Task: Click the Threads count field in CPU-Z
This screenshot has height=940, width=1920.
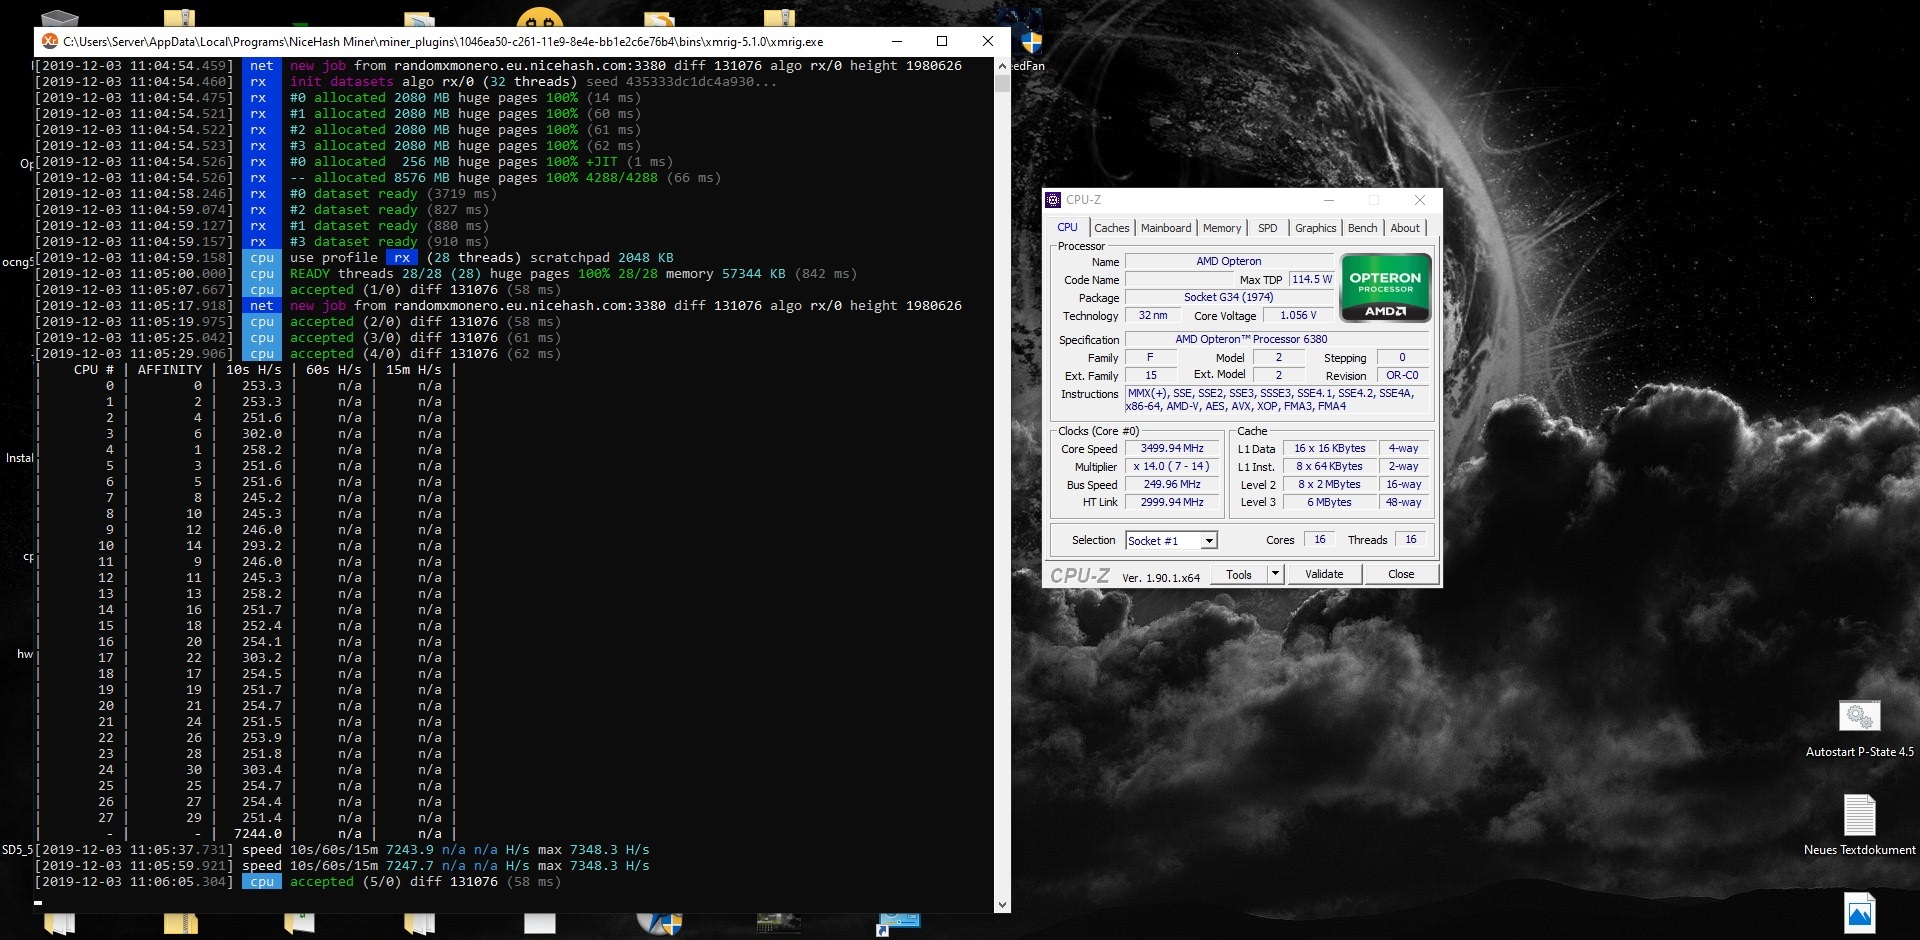Action: (x=1410, y=540)
